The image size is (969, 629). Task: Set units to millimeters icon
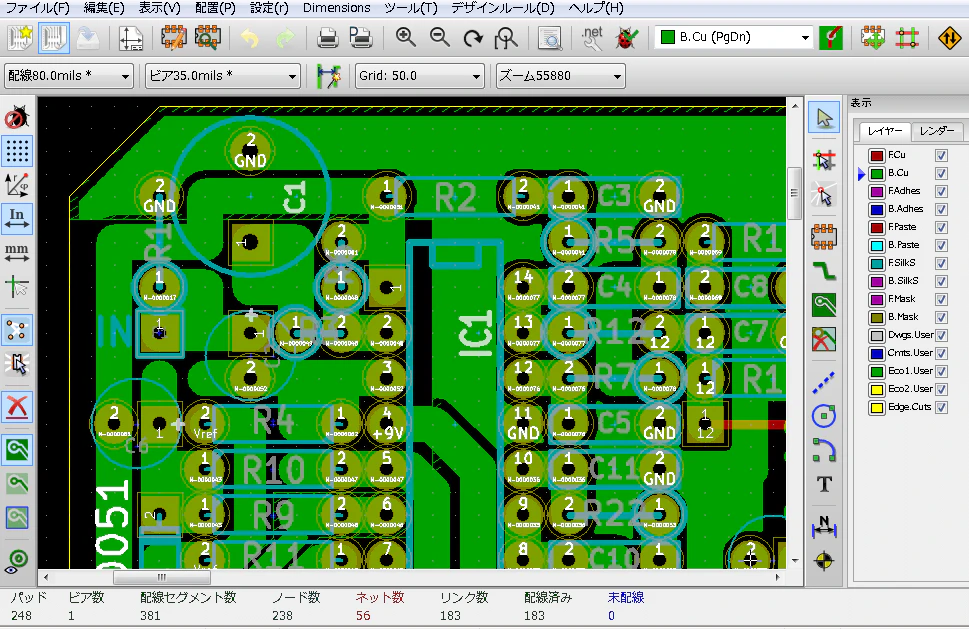coord(17,252)
